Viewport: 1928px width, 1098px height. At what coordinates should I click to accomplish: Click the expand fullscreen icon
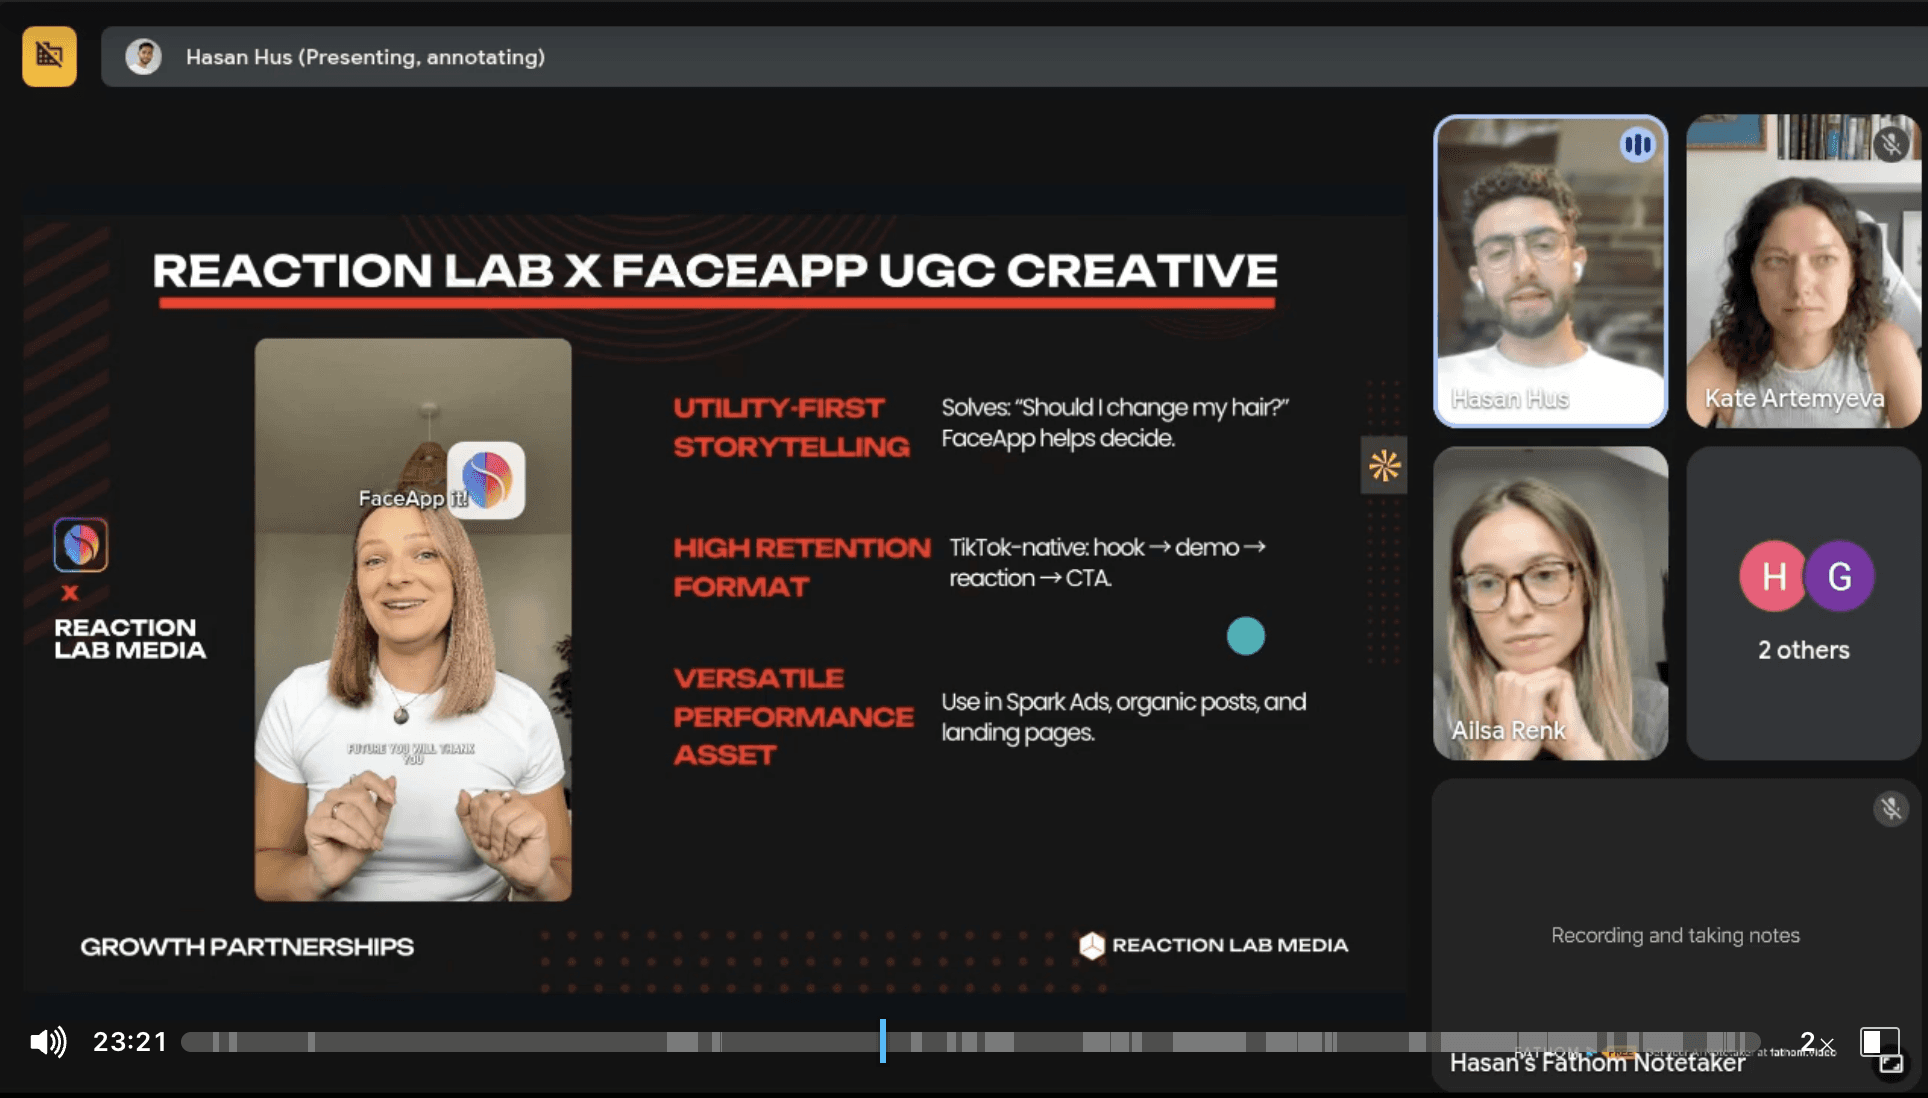click(x=1892, y=1064)
